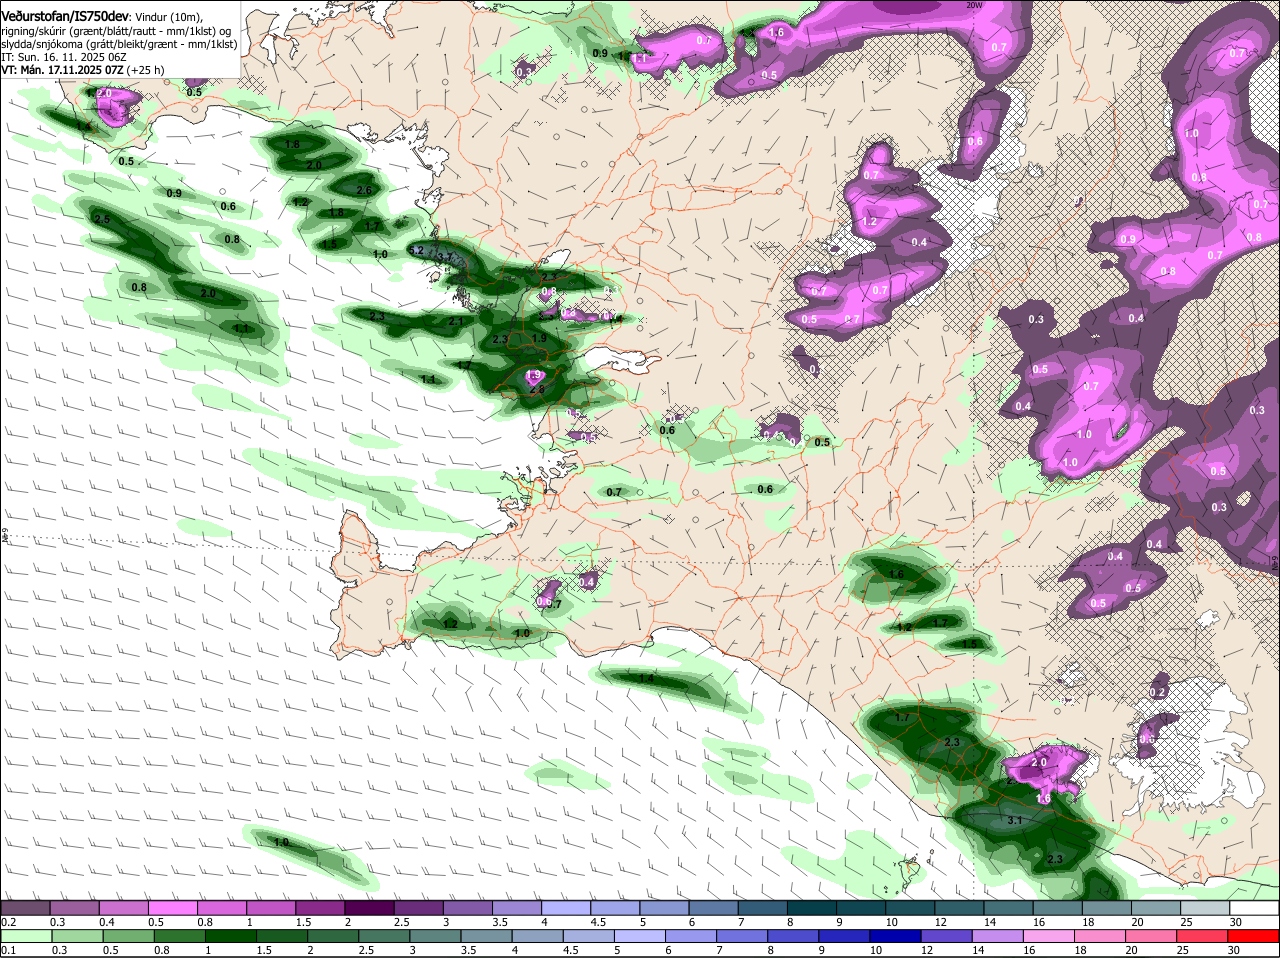
Task: Select lower legend swatch between 3 and 3.5
Action: [435, 936]
